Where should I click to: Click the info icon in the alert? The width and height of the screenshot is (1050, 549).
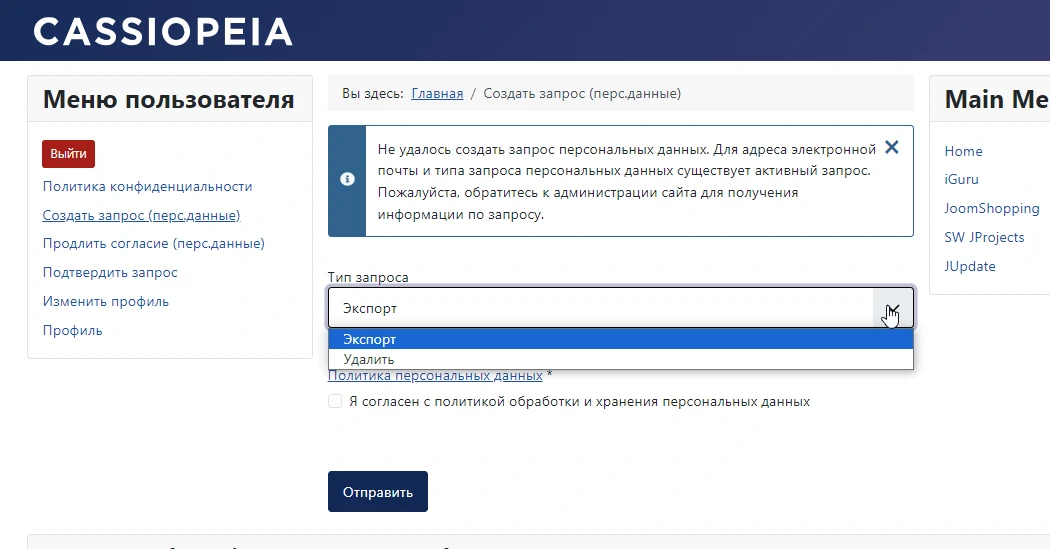click(x=347, y=179)
